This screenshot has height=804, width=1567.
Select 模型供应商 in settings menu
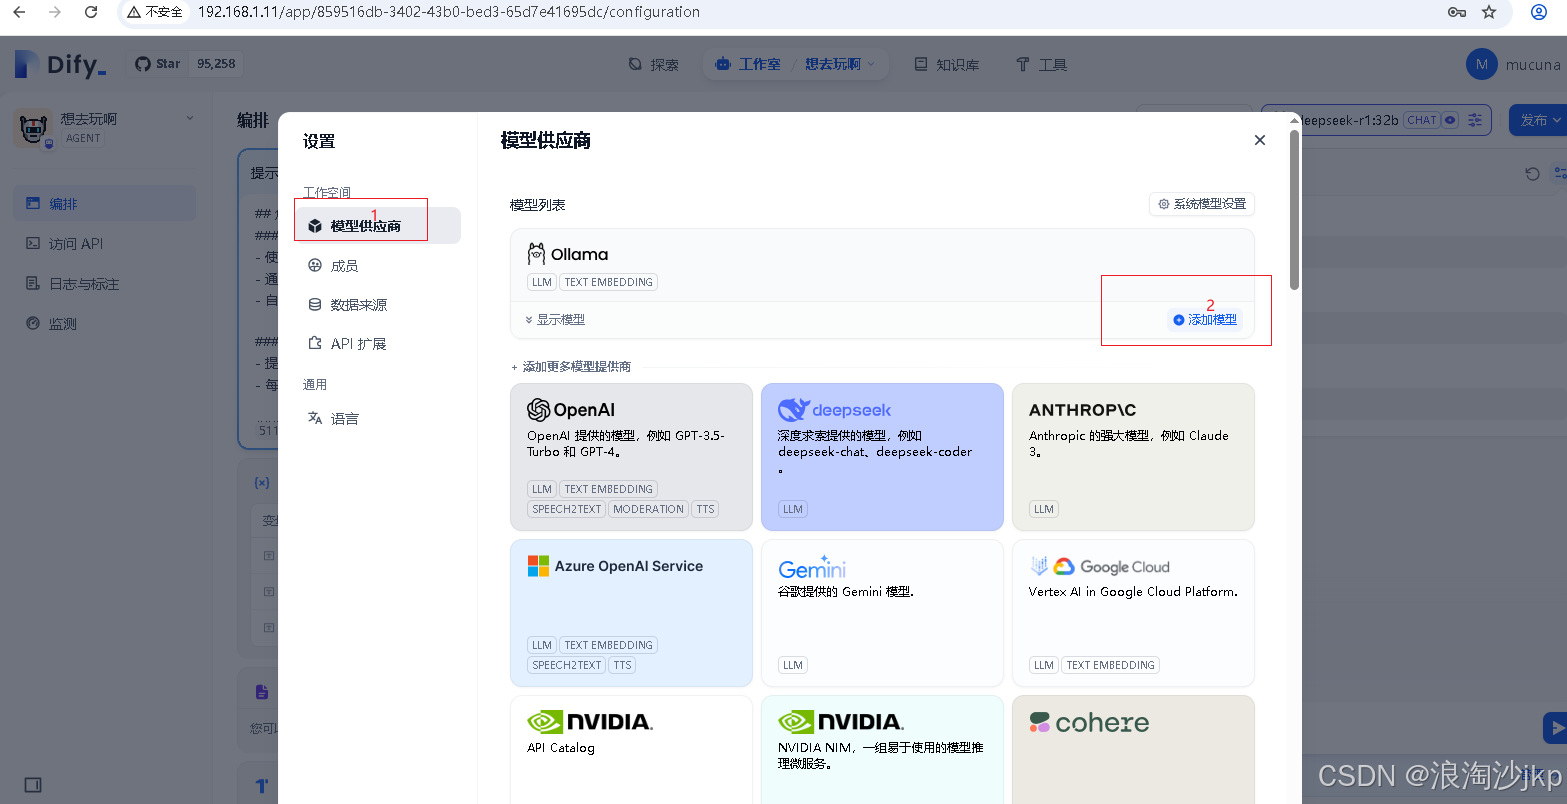(379, 226)
